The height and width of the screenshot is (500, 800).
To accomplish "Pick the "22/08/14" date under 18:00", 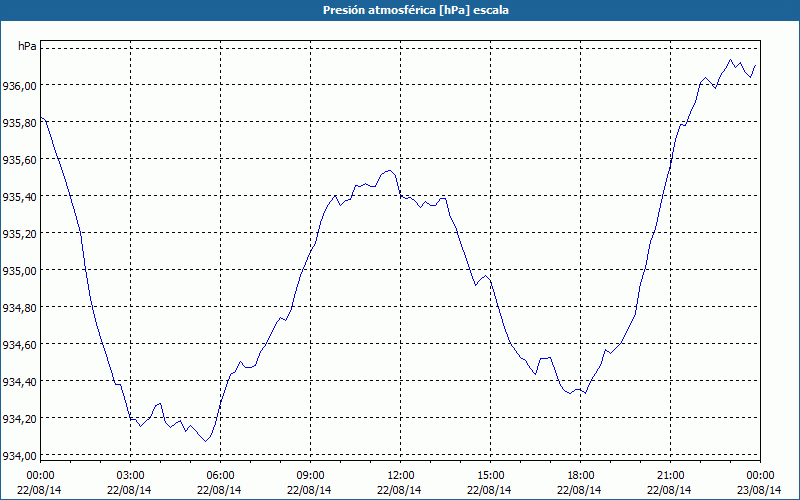I will click(x=580, y=490).
